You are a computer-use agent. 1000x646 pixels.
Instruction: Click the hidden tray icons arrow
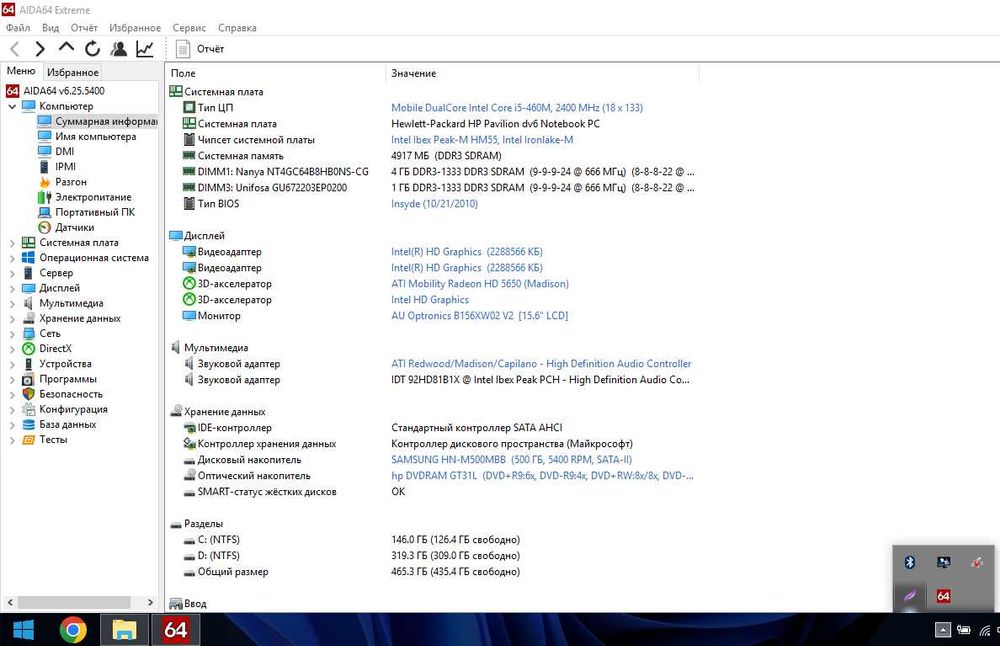pos(943,630)
